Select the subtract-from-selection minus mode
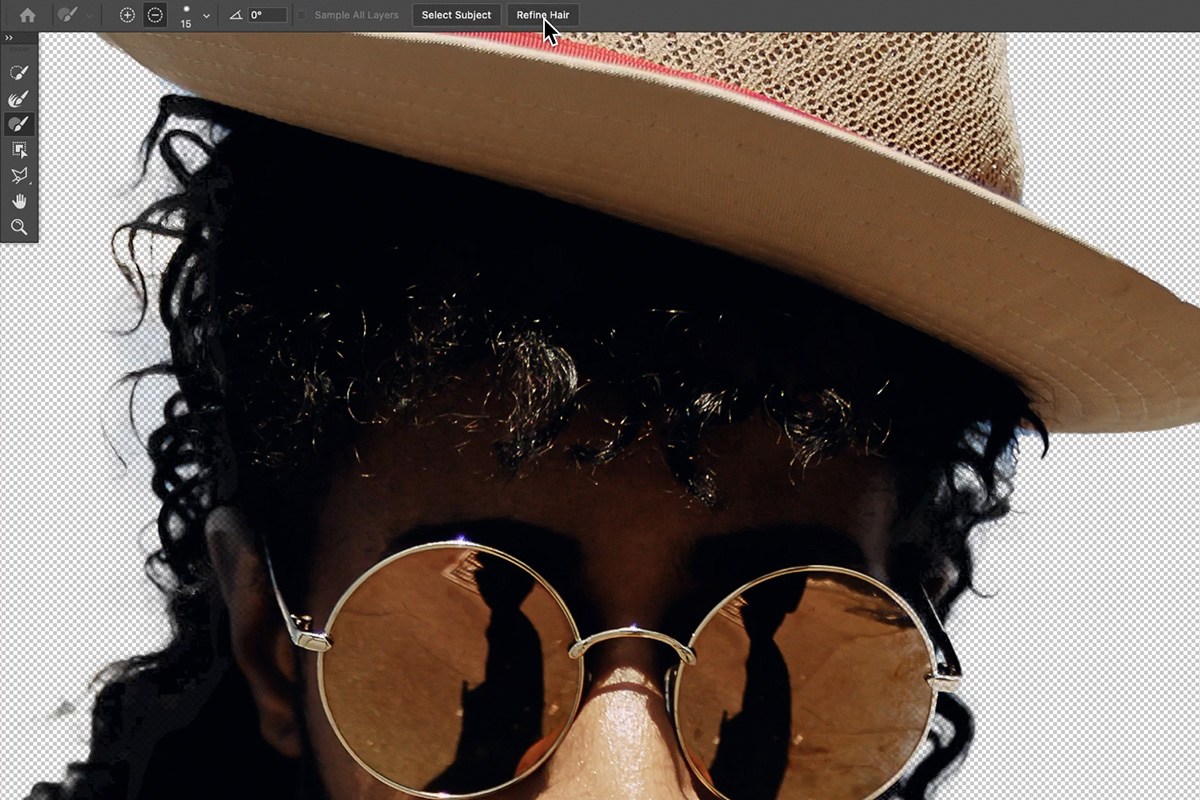The image size is (1200, 800). [x=155, y=15]
